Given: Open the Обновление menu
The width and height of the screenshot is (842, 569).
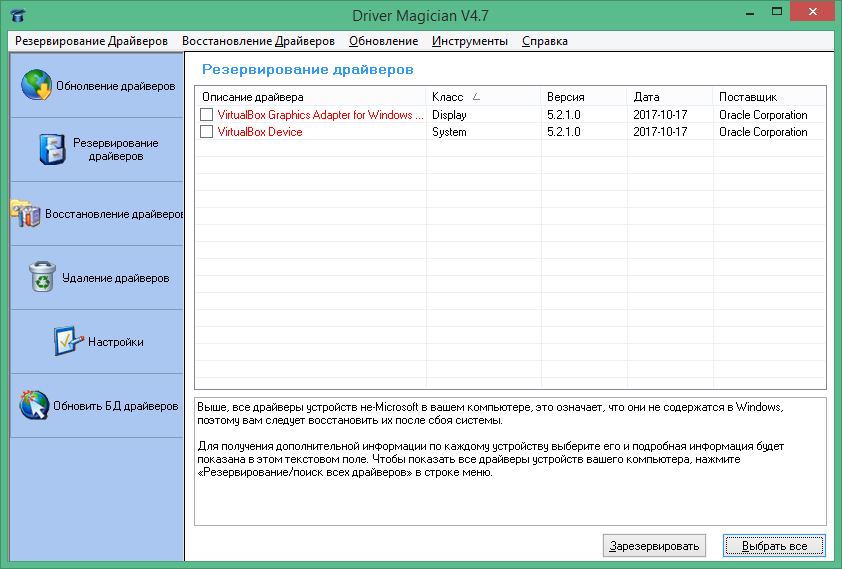Looking at the screenshot, I should (x=383, y=41).
